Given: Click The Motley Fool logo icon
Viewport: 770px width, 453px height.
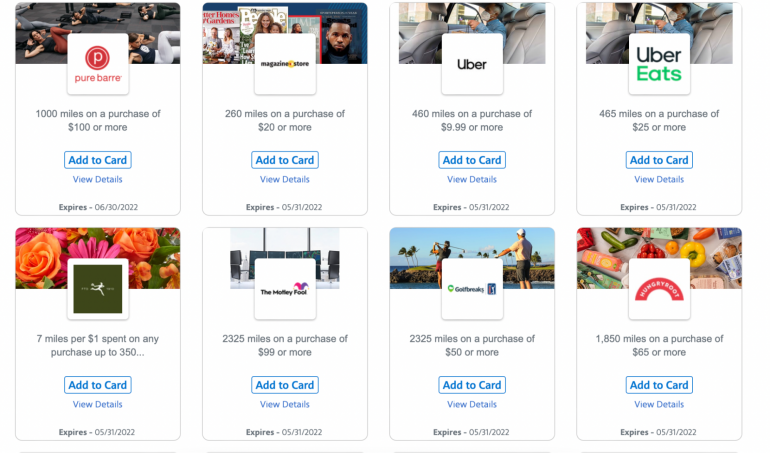Looking at the screenshot, I should [285, 289].
